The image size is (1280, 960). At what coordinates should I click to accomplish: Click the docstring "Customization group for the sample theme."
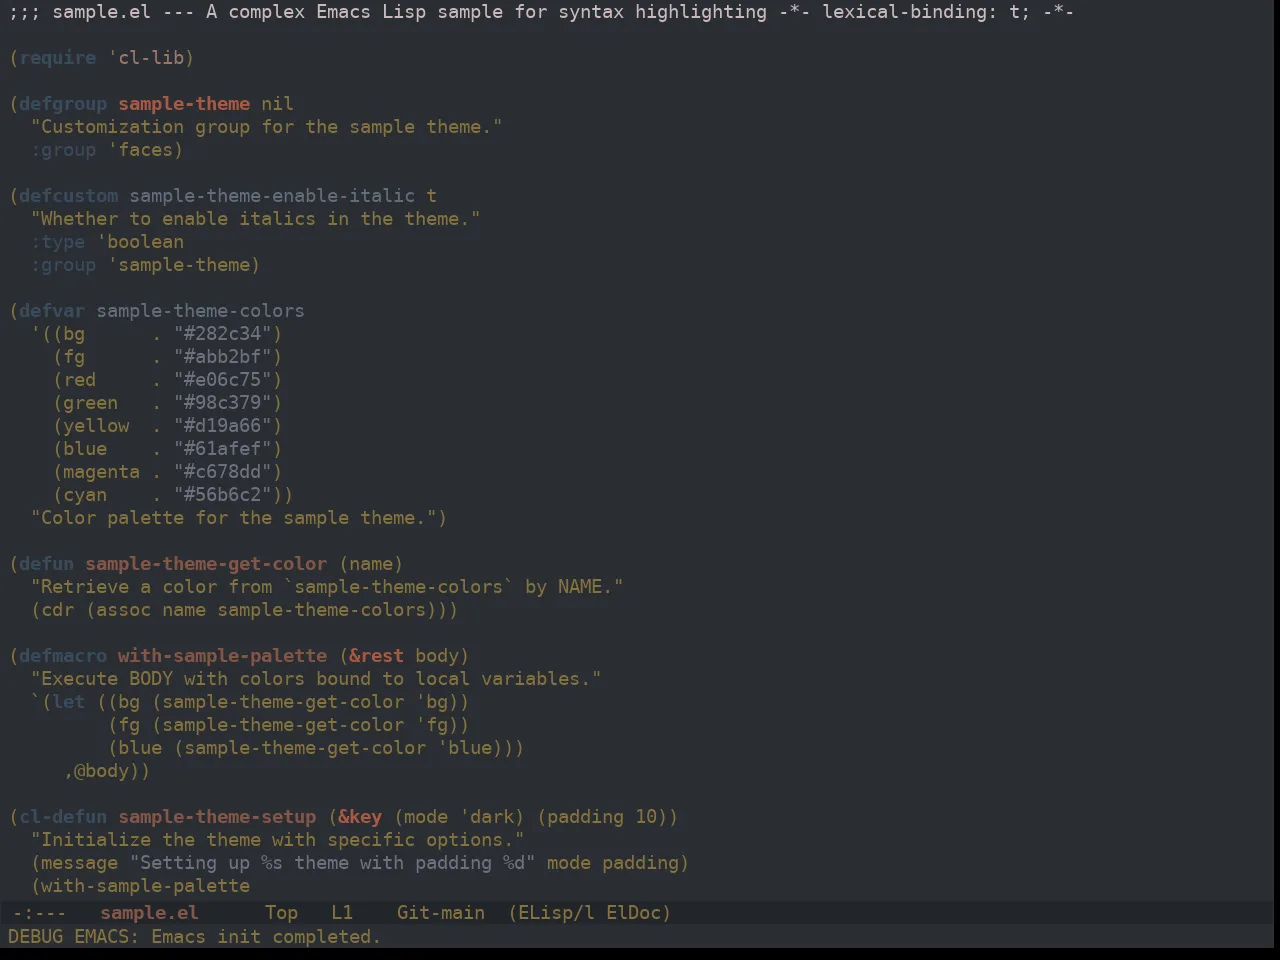(267, 126)
